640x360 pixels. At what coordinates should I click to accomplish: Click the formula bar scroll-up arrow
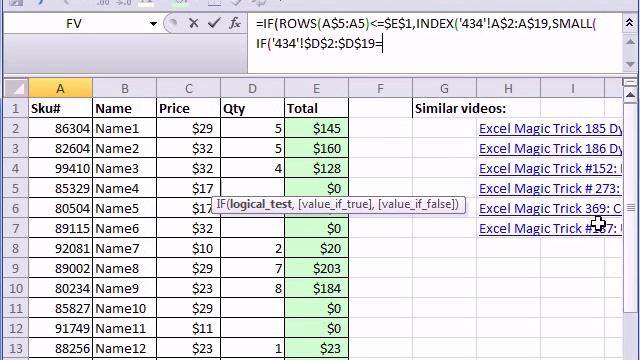pos(630,42)
